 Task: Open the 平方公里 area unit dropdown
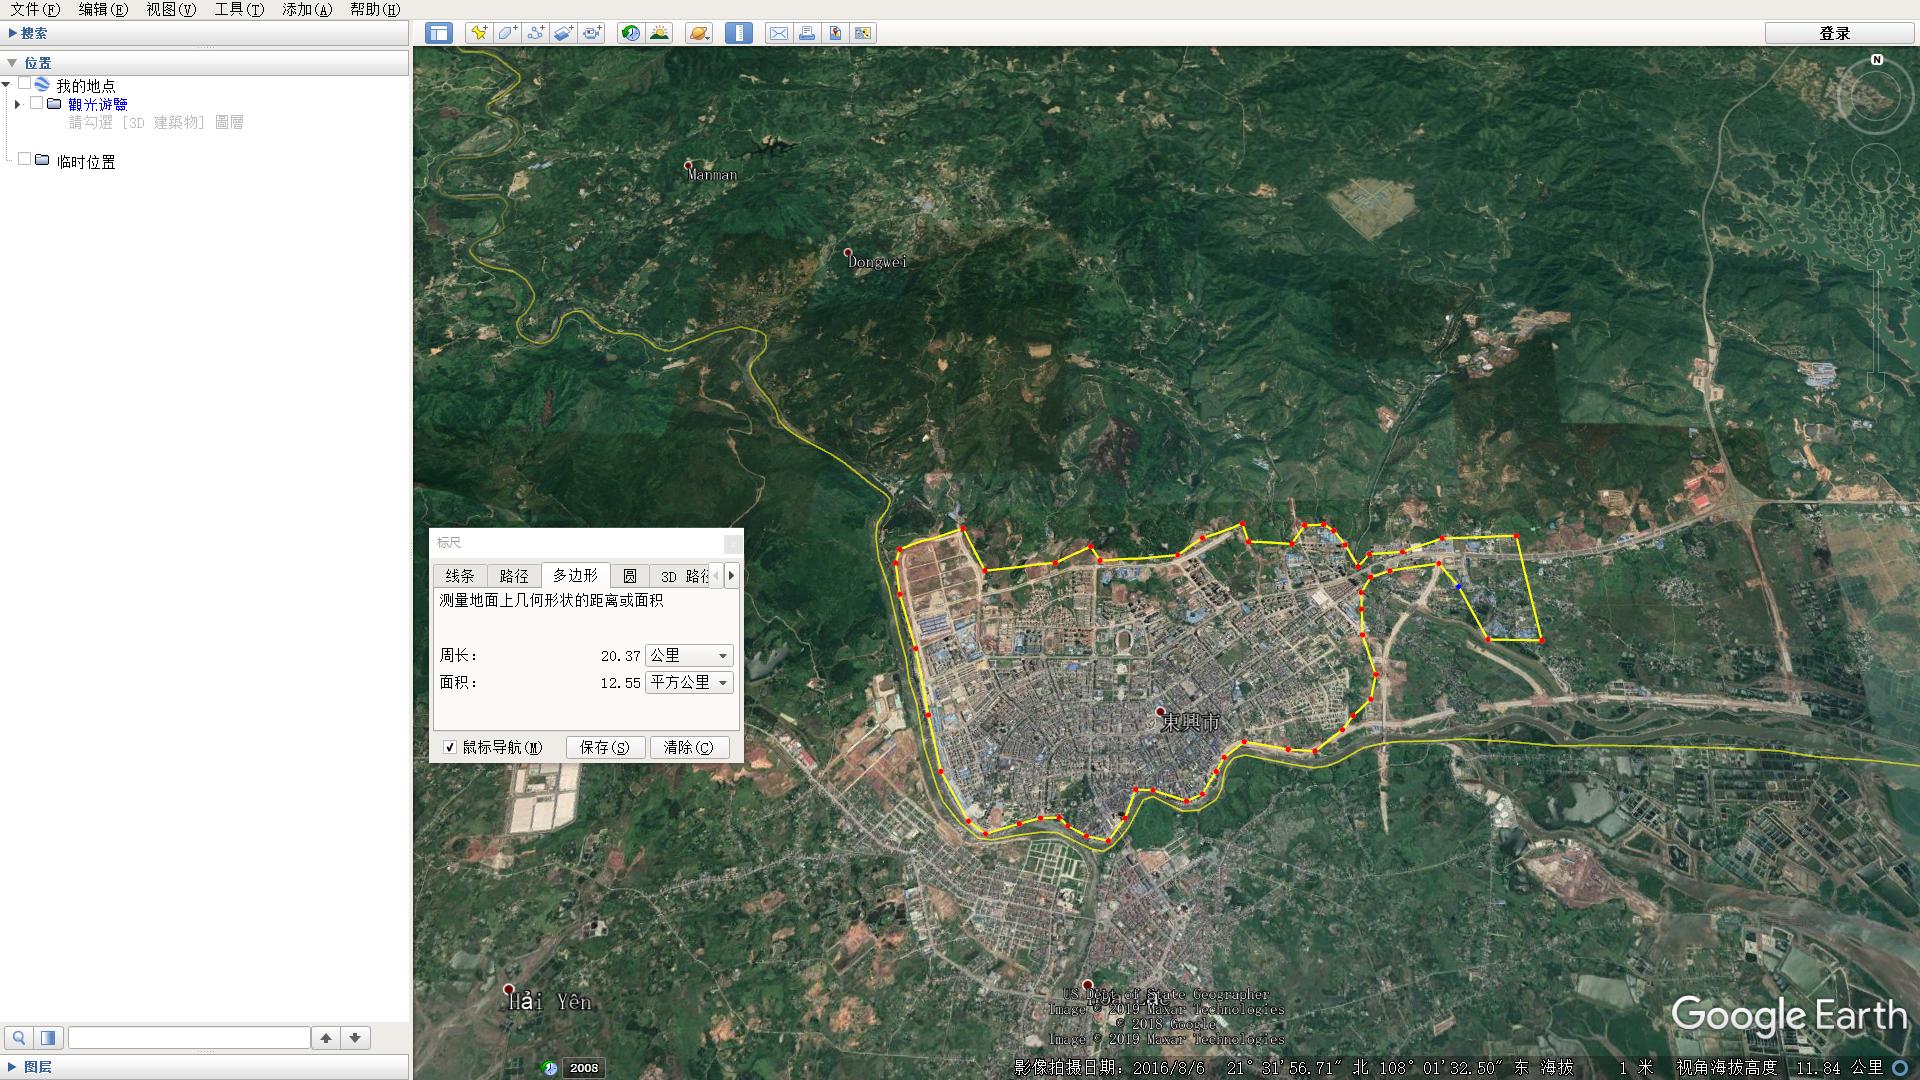tap(689, 683)
